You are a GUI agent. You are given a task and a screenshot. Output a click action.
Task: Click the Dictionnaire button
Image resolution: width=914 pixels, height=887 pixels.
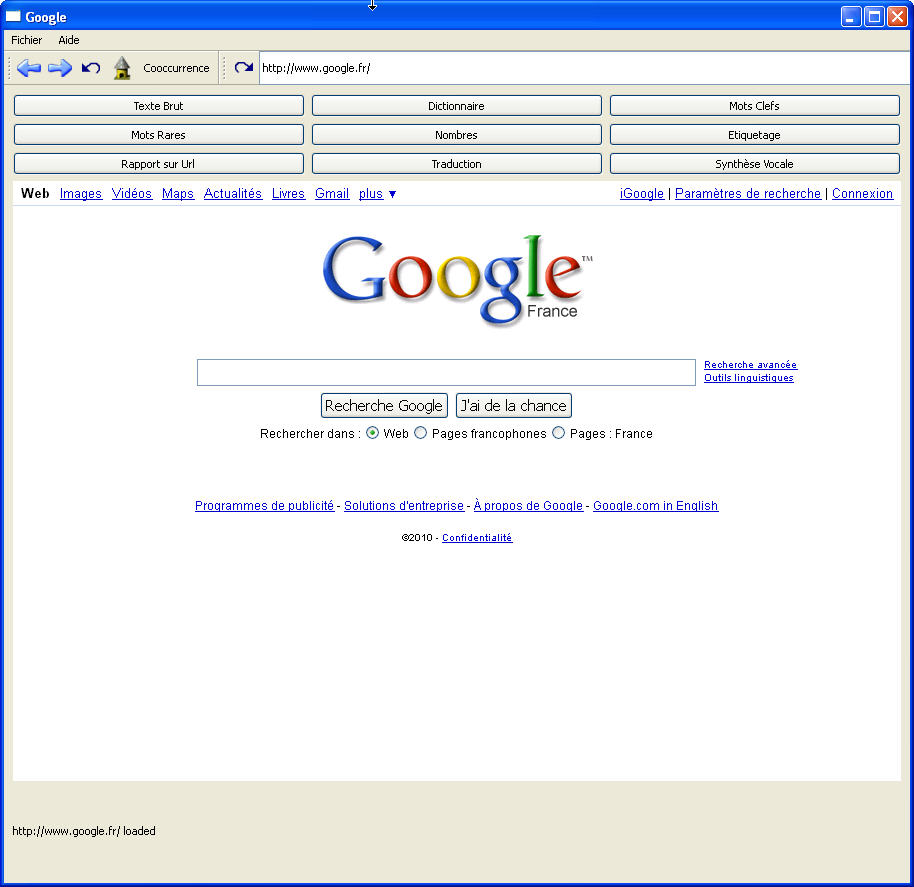(456, 105)
